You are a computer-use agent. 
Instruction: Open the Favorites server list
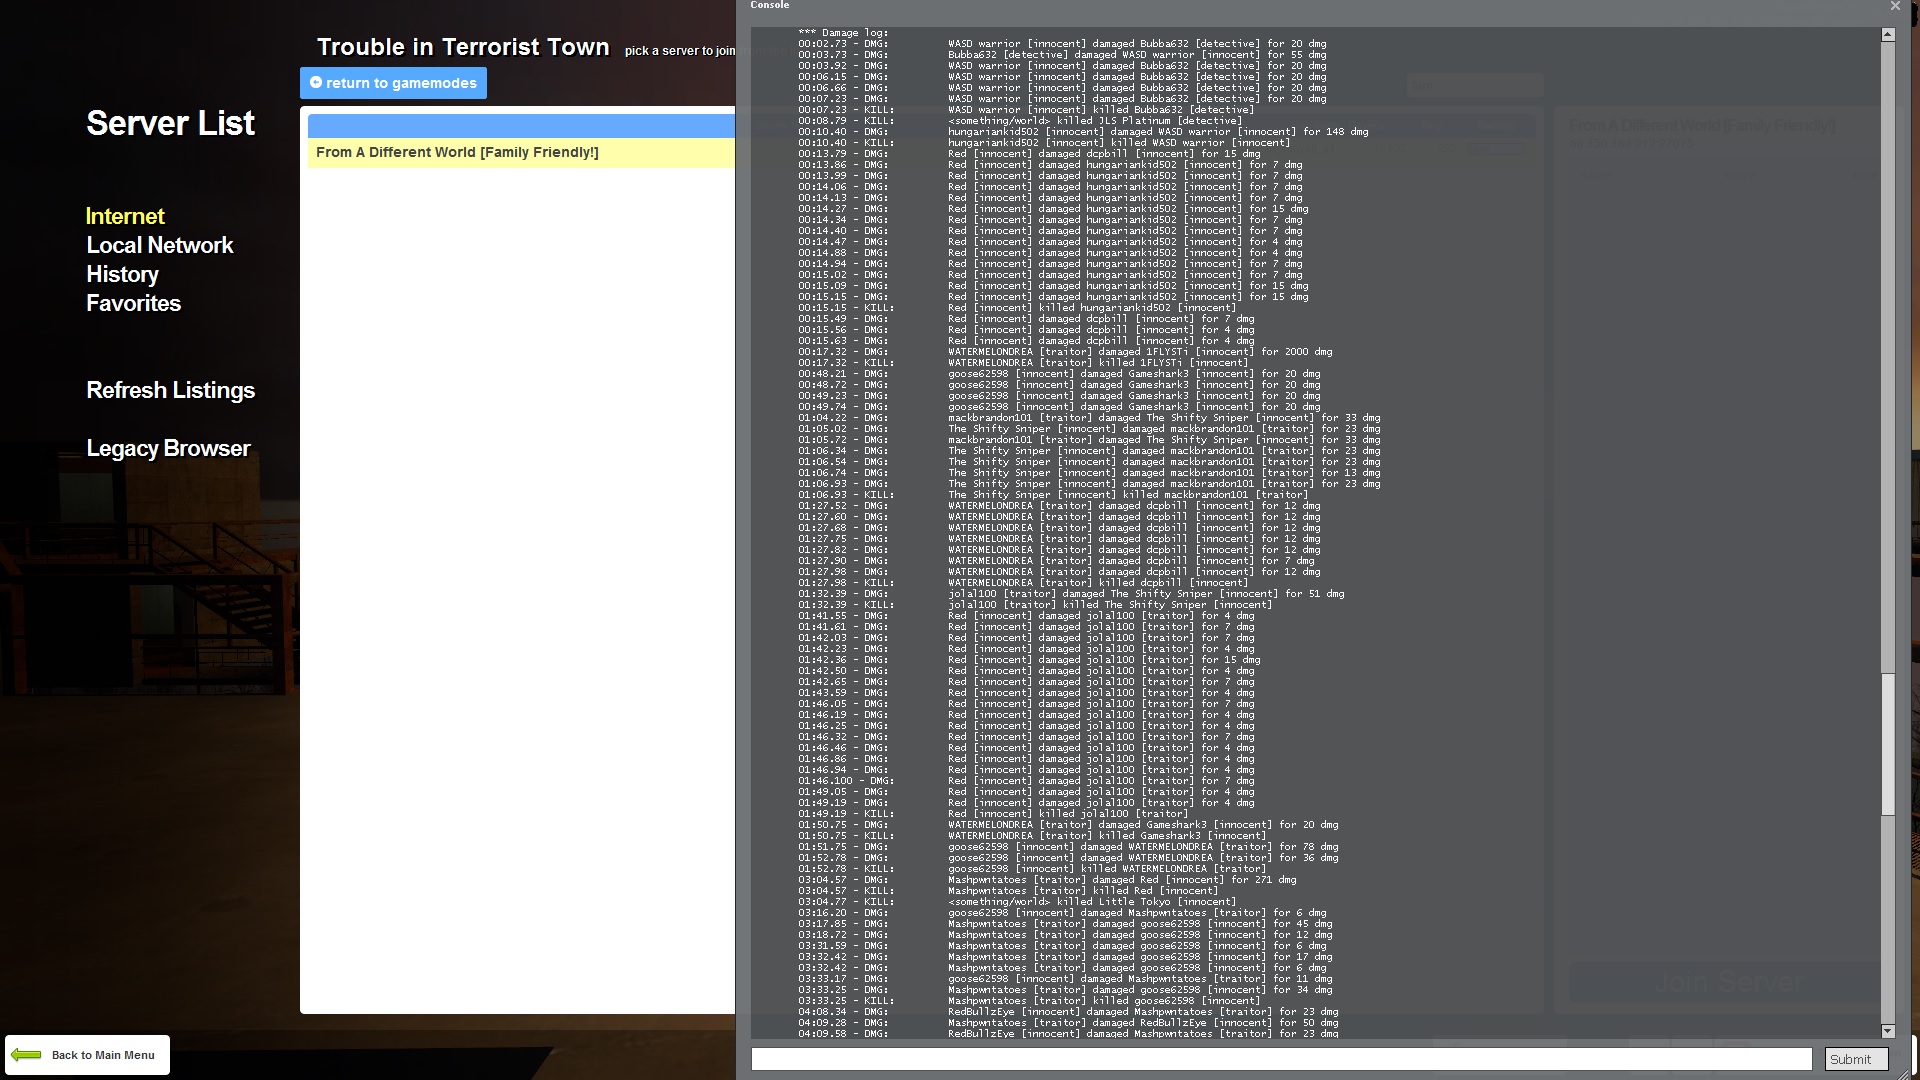133,303
